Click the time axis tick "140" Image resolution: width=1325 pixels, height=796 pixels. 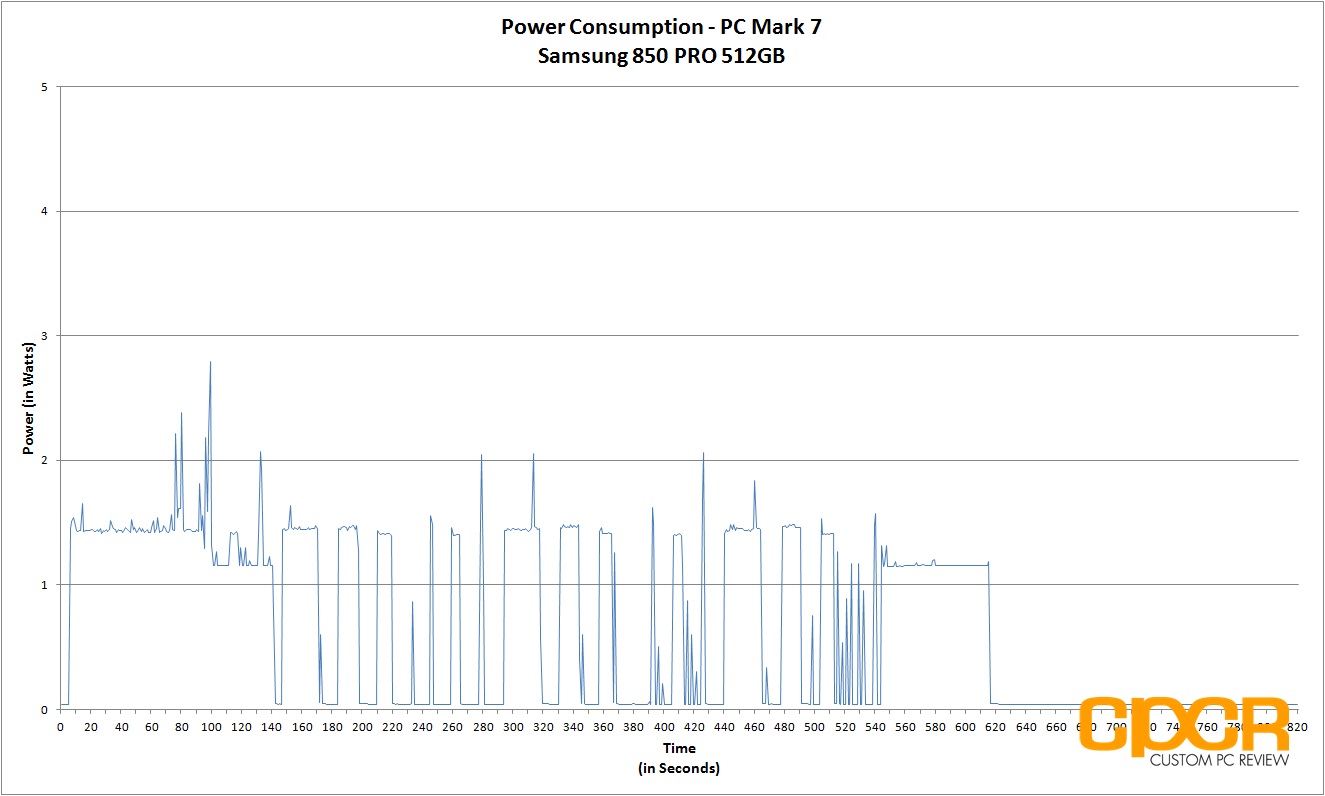tap(272, 727)
